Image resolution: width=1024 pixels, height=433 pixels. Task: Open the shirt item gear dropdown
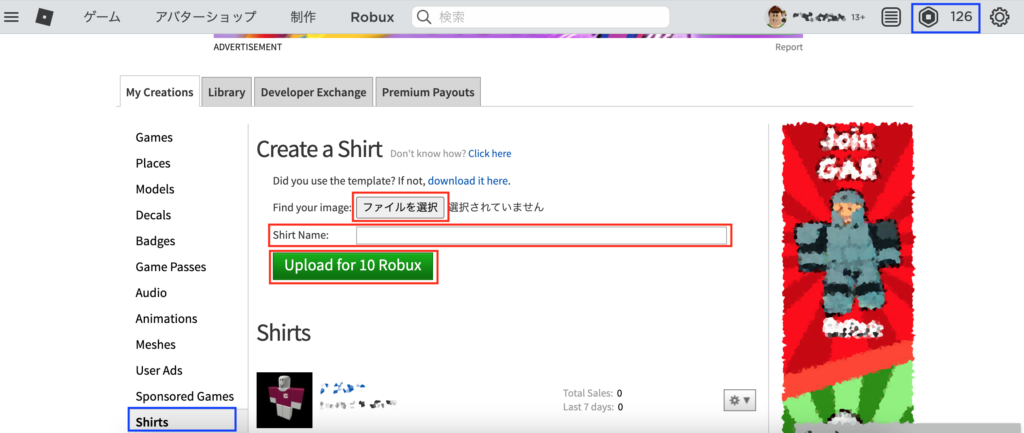(x=740, y=400)
